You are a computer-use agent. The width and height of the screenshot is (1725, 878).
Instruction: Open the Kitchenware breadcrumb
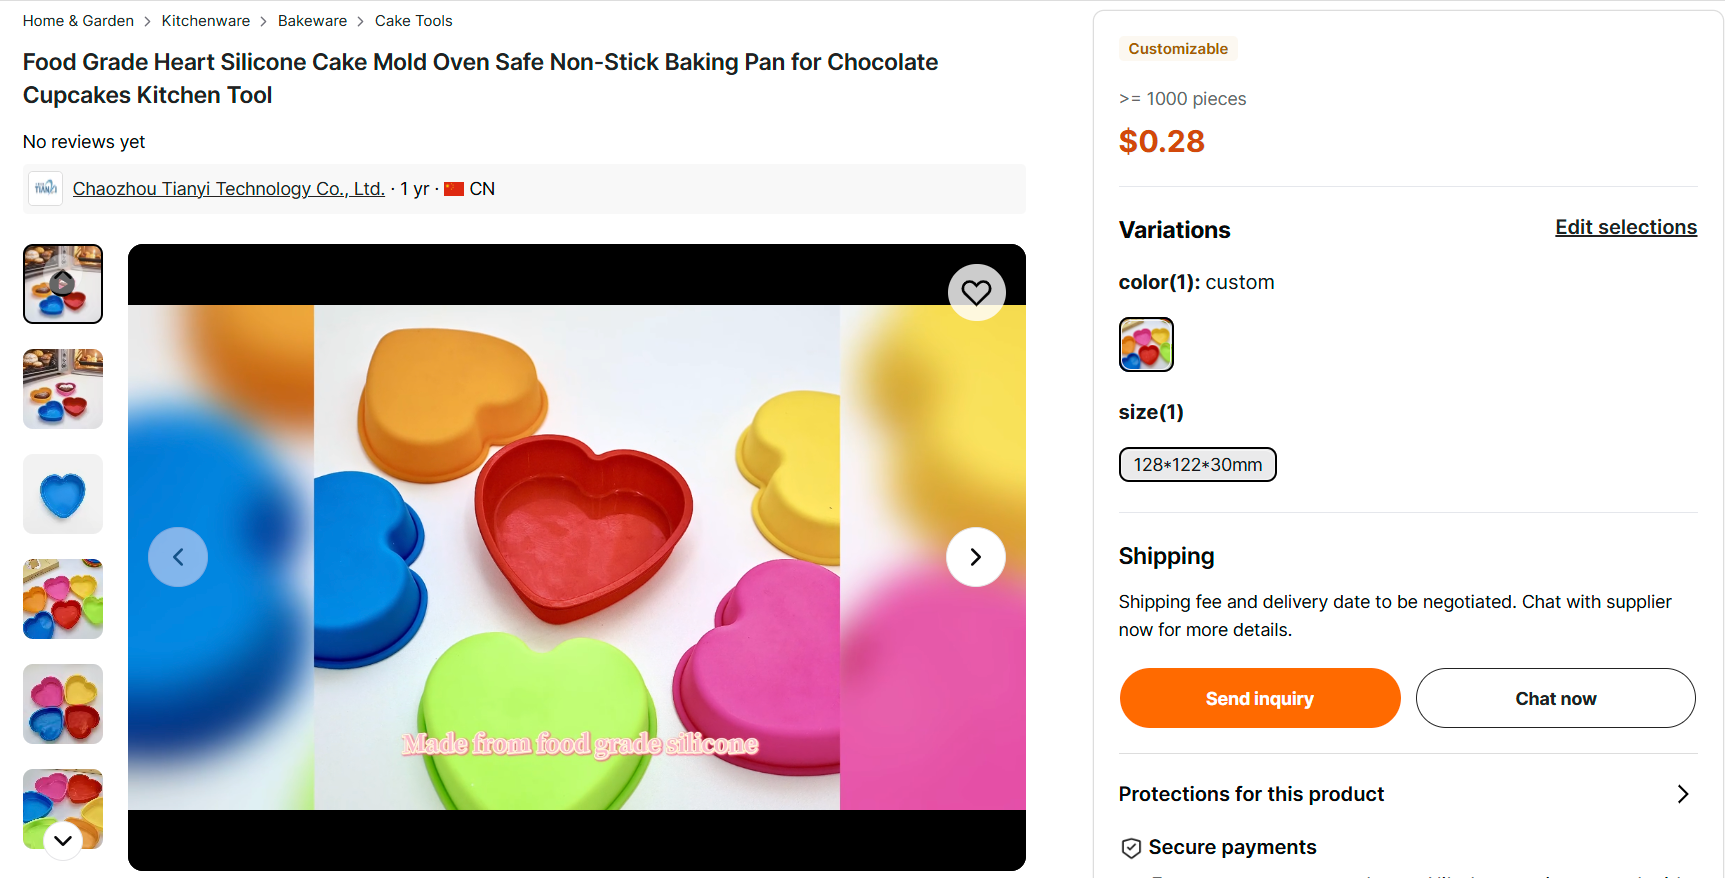coord(206,21)
